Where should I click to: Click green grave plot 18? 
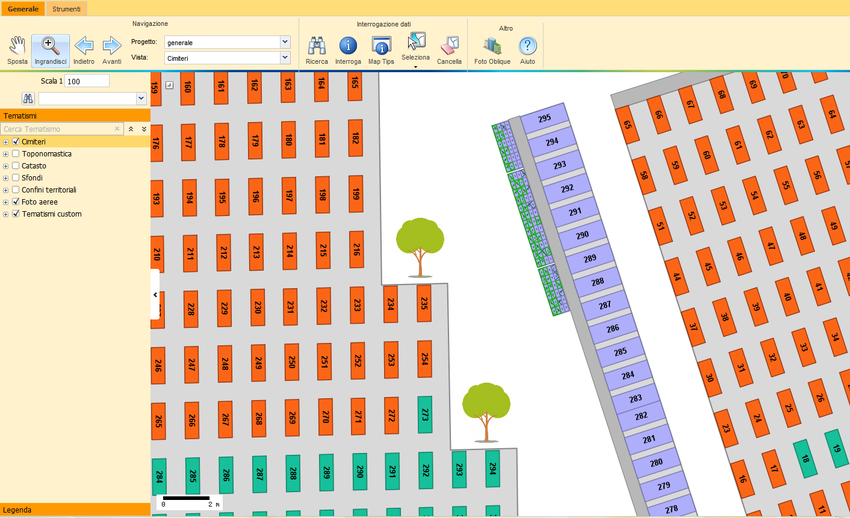pos(805,459)
